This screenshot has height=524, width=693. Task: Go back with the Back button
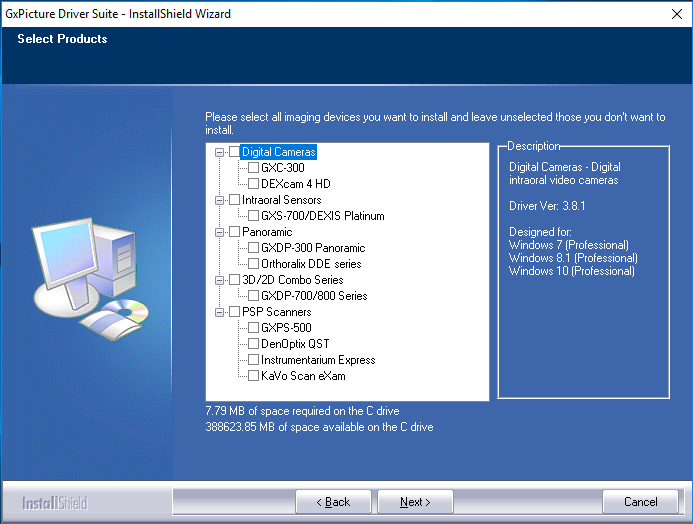(333, 502)
